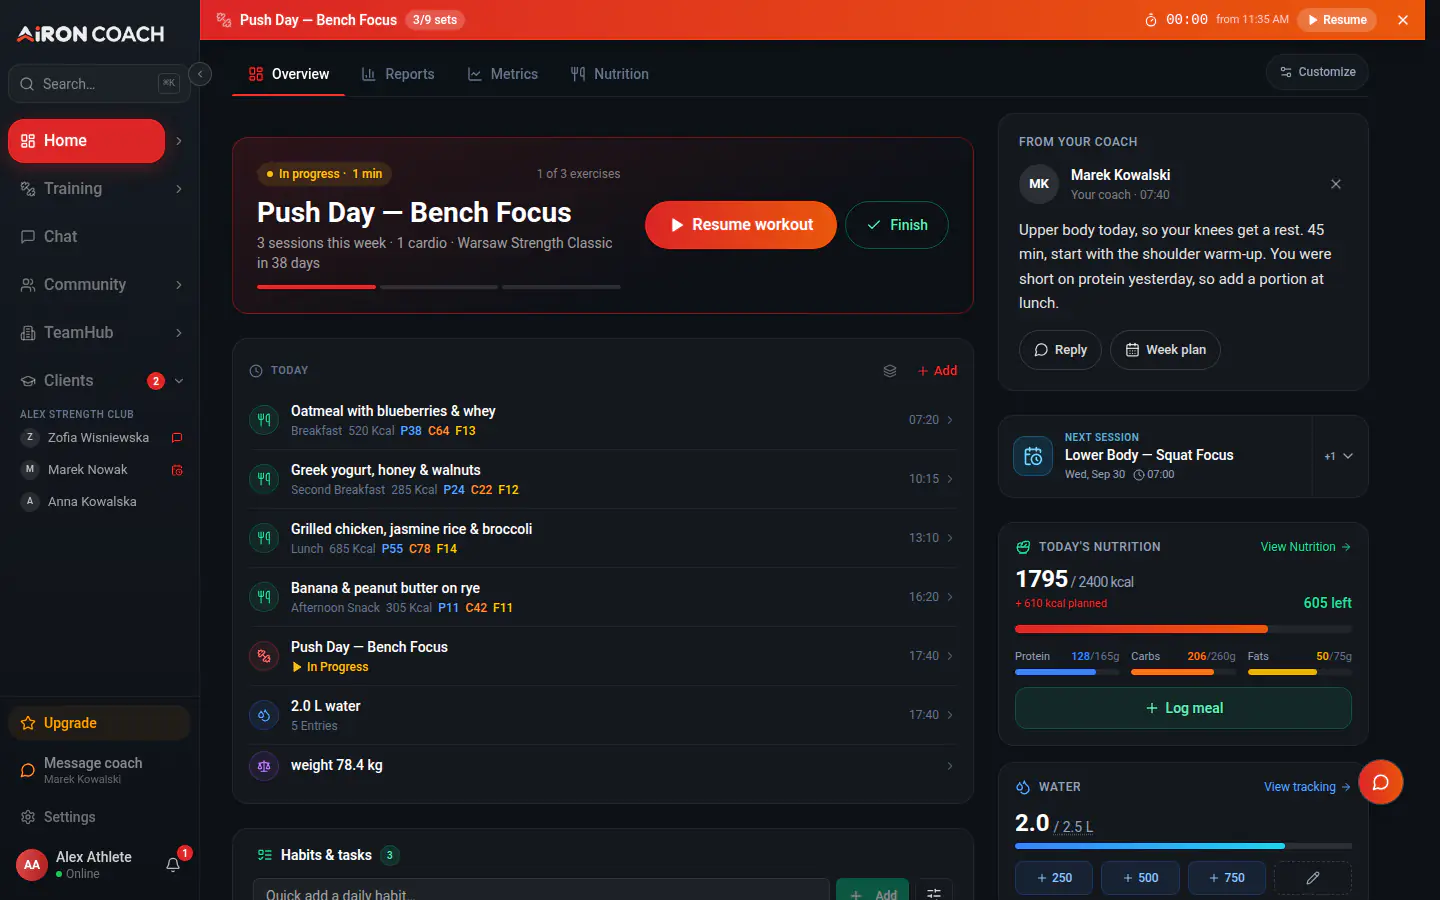Expand the next session +1 dropdown
This screenshot has height=900, width=1440.
tap(1339, 456)
